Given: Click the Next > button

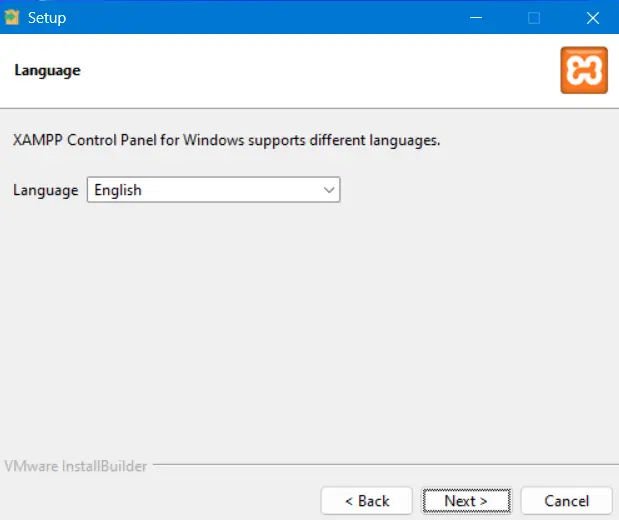Looking at the screenshot, I should tap(466, 501).
